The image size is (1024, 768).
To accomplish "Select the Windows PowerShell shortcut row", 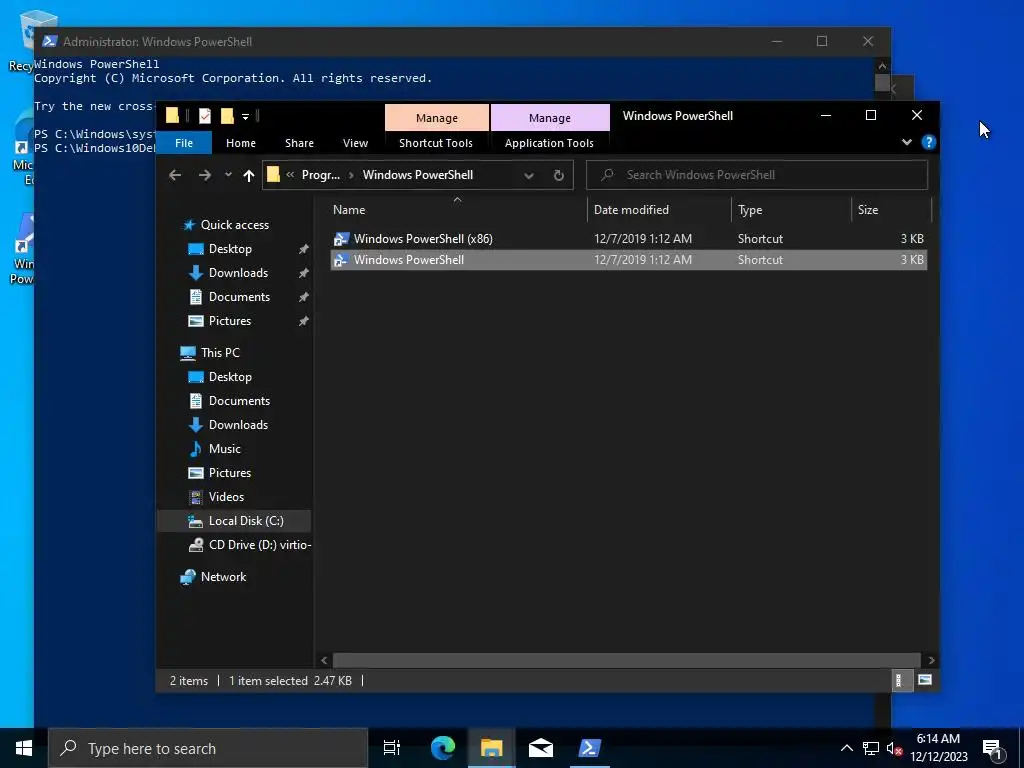I will (x=629, y=259).
